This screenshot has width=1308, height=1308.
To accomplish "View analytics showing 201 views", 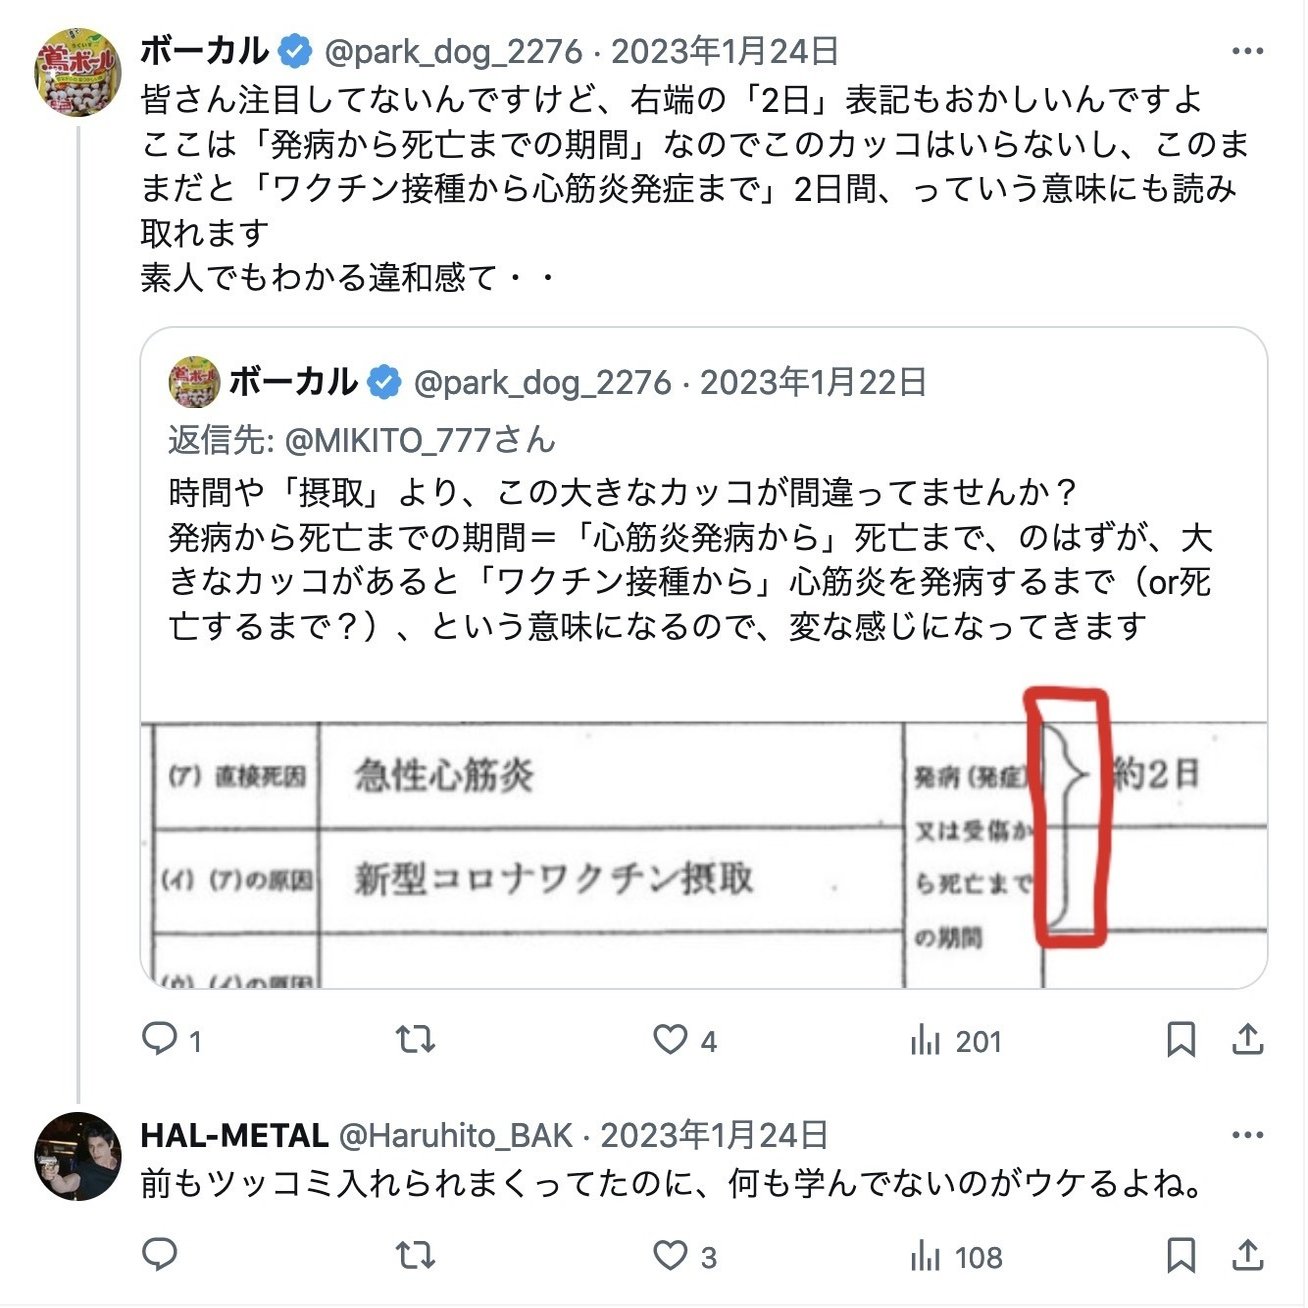I will point(955,1041).
